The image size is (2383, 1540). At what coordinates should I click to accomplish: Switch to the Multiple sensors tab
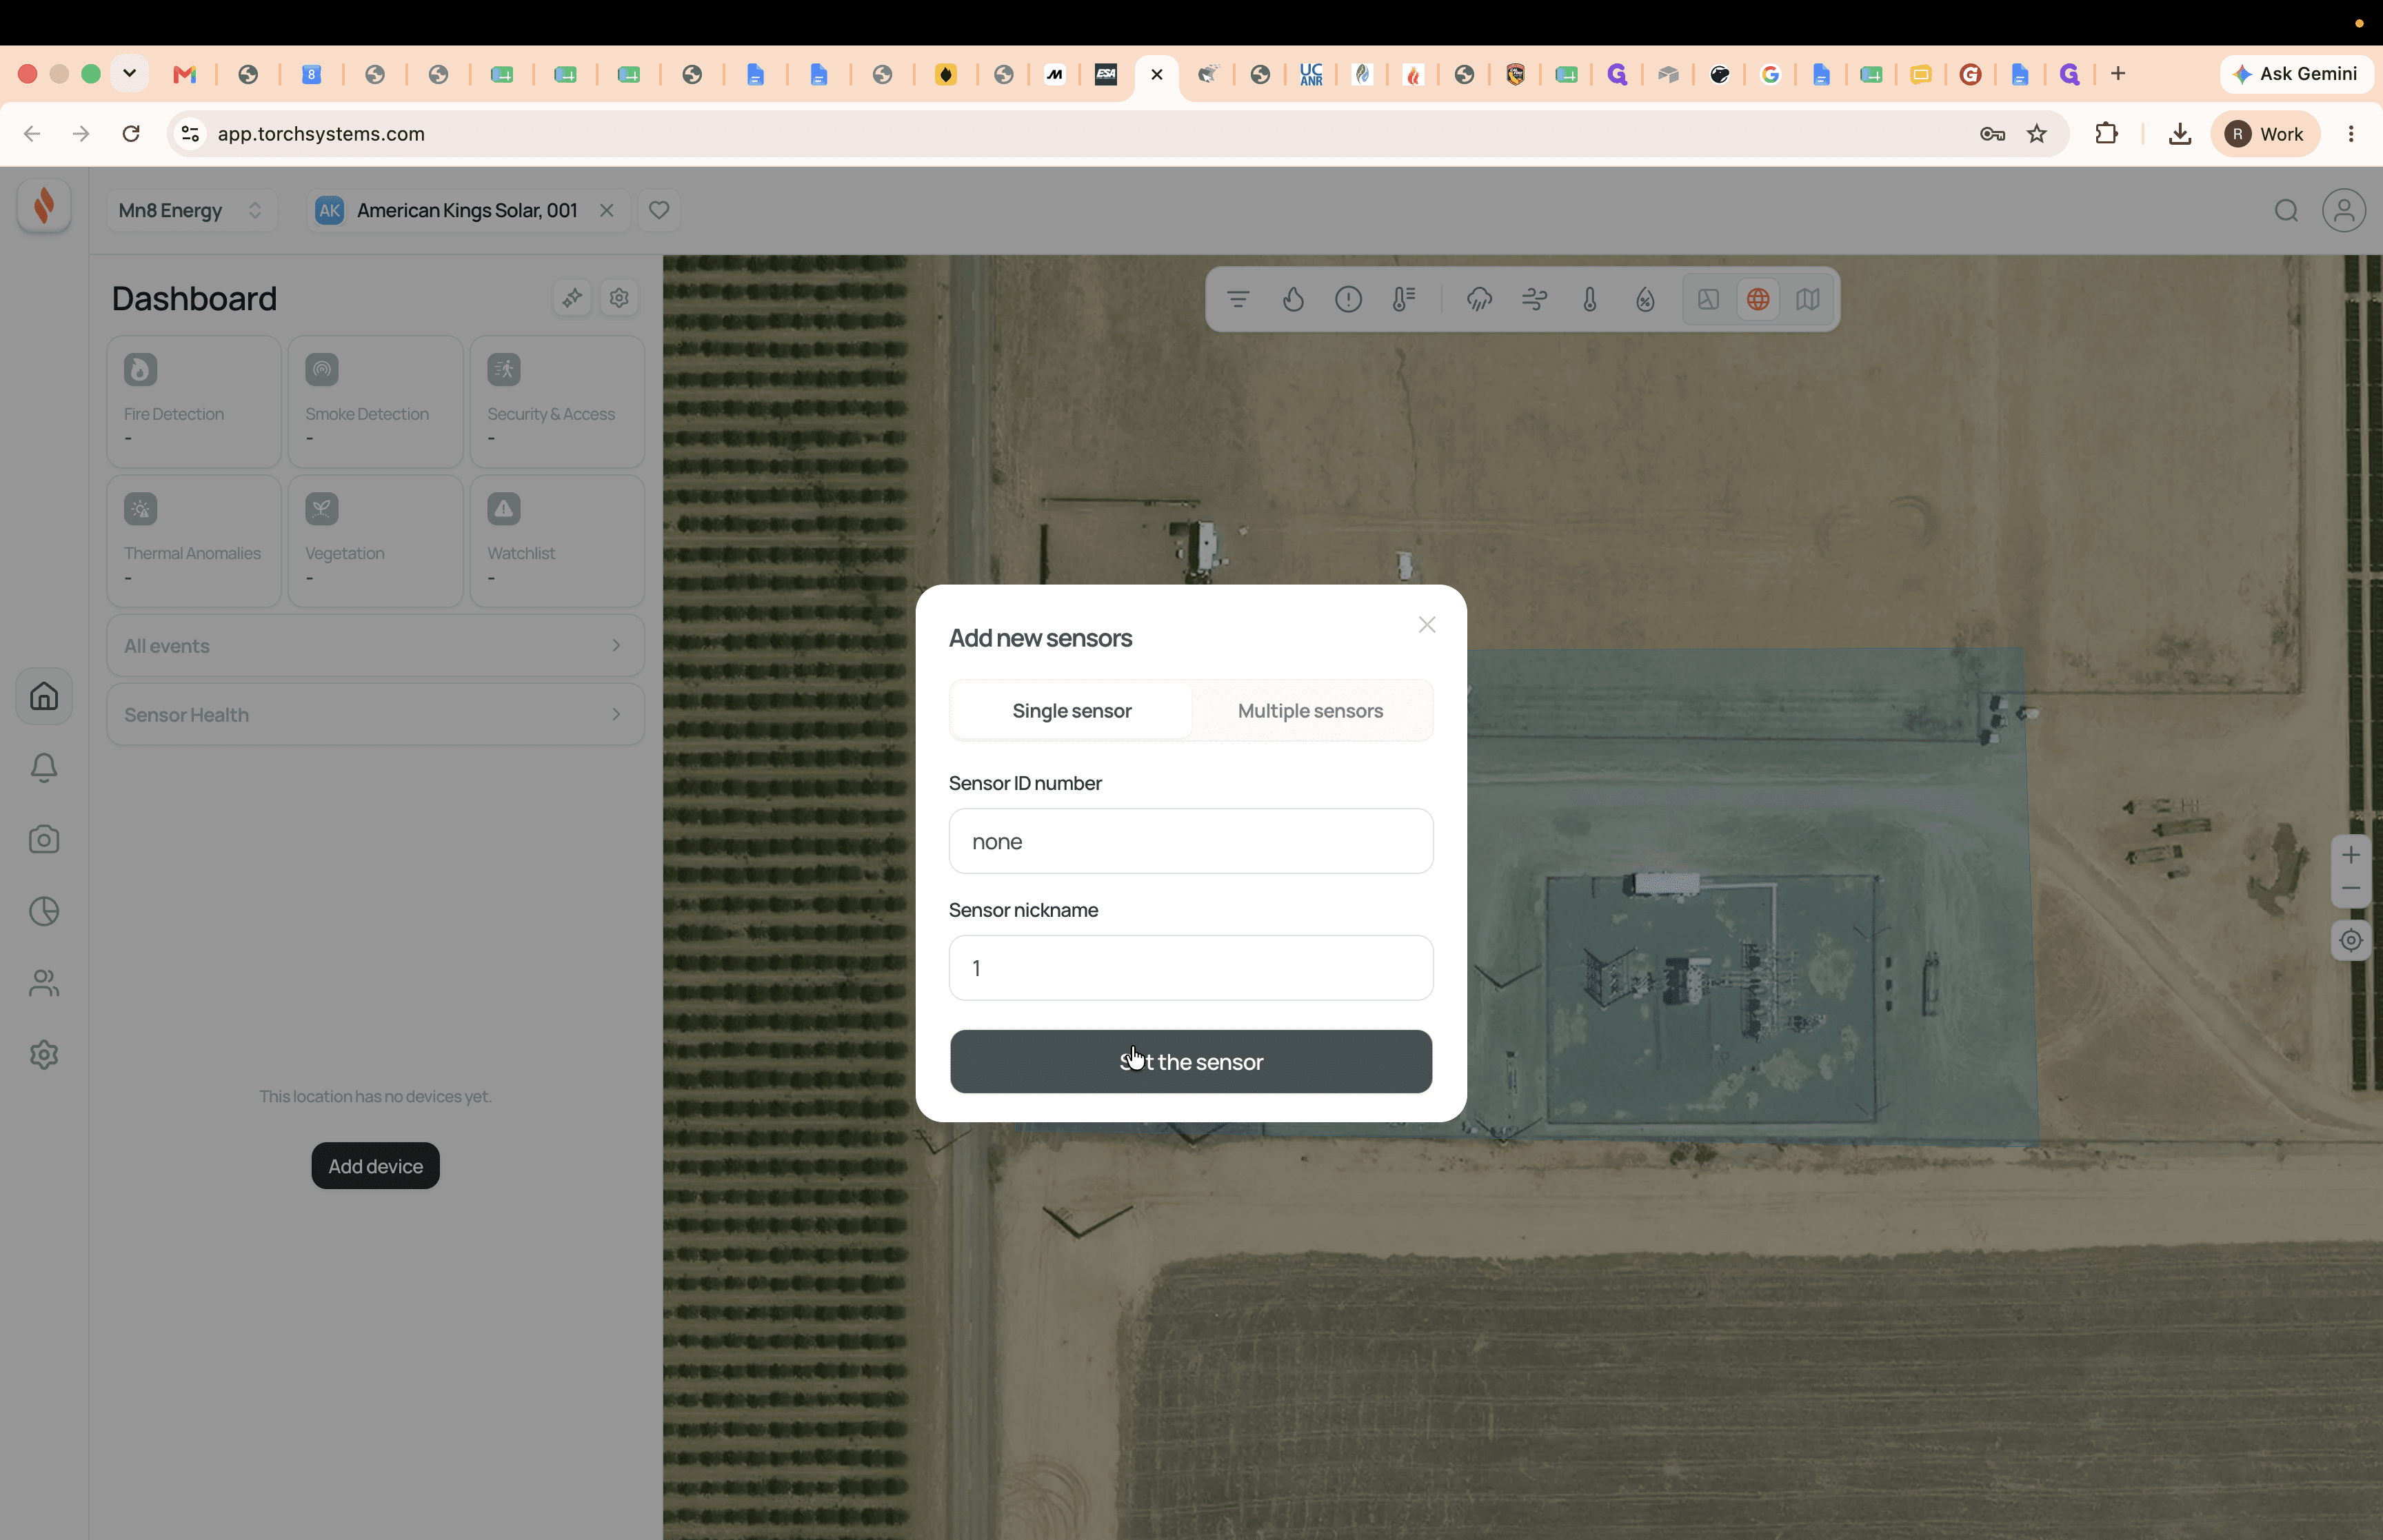pos(1310,711)
